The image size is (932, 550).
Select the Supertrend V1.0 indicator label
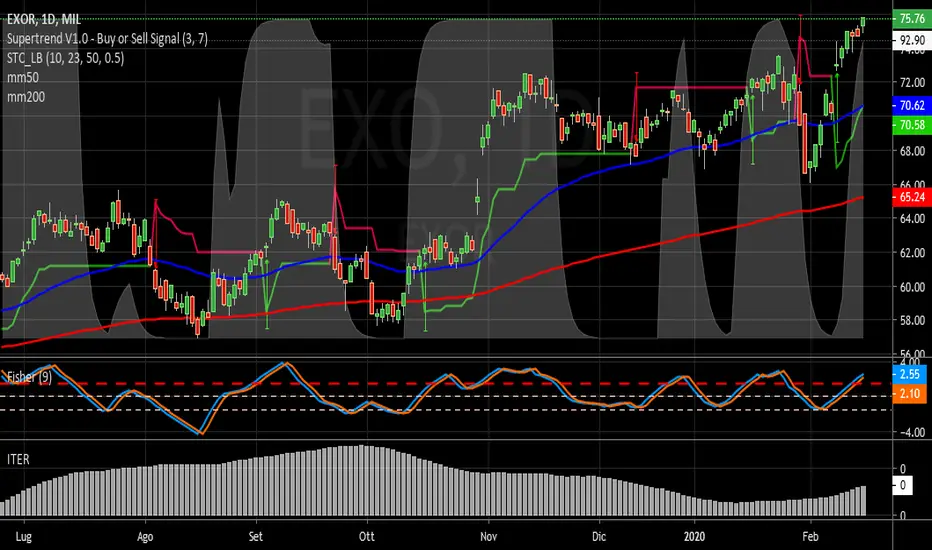click(107, 39)
